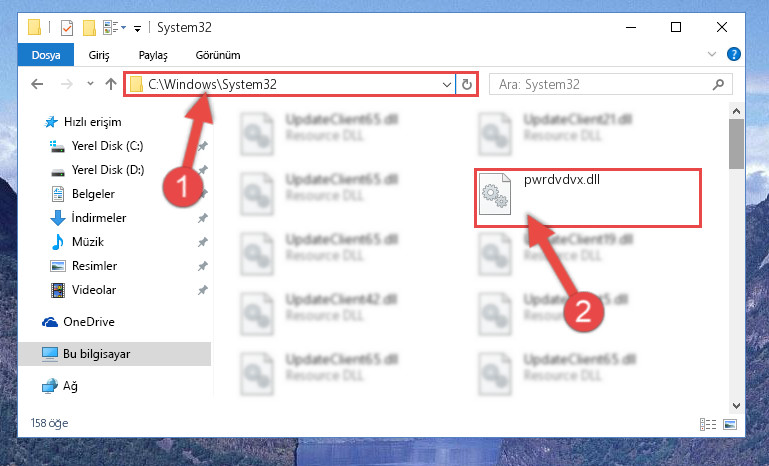The image size is (769, 466).
Task: Click into the Ara: System32 search box
Action: coord(602,84)
